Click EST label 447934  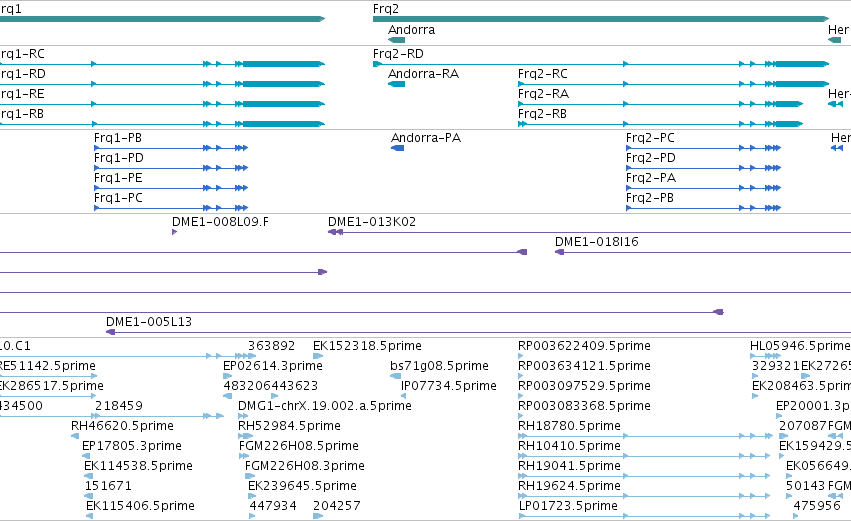[x=273, y=506]
